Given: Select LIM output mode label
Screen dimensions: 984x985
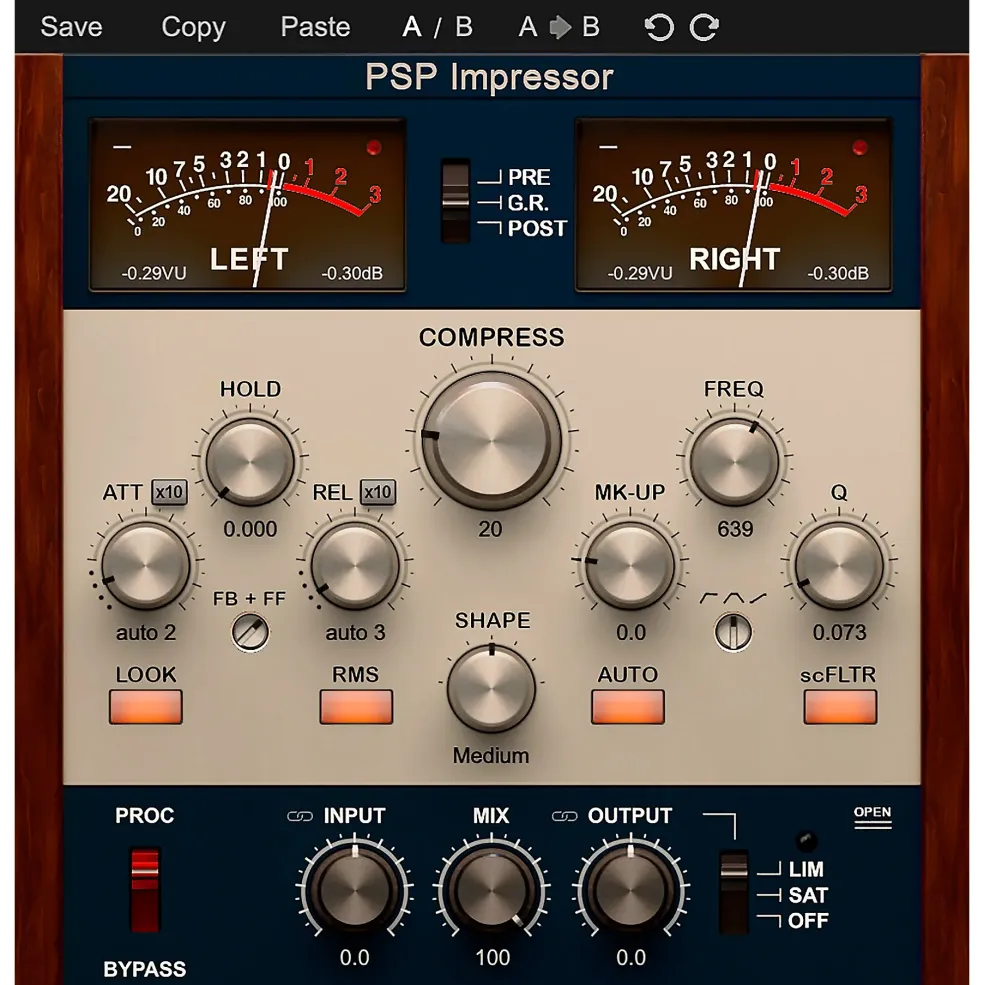Looking at the screenshot, I should click(806, 869).
